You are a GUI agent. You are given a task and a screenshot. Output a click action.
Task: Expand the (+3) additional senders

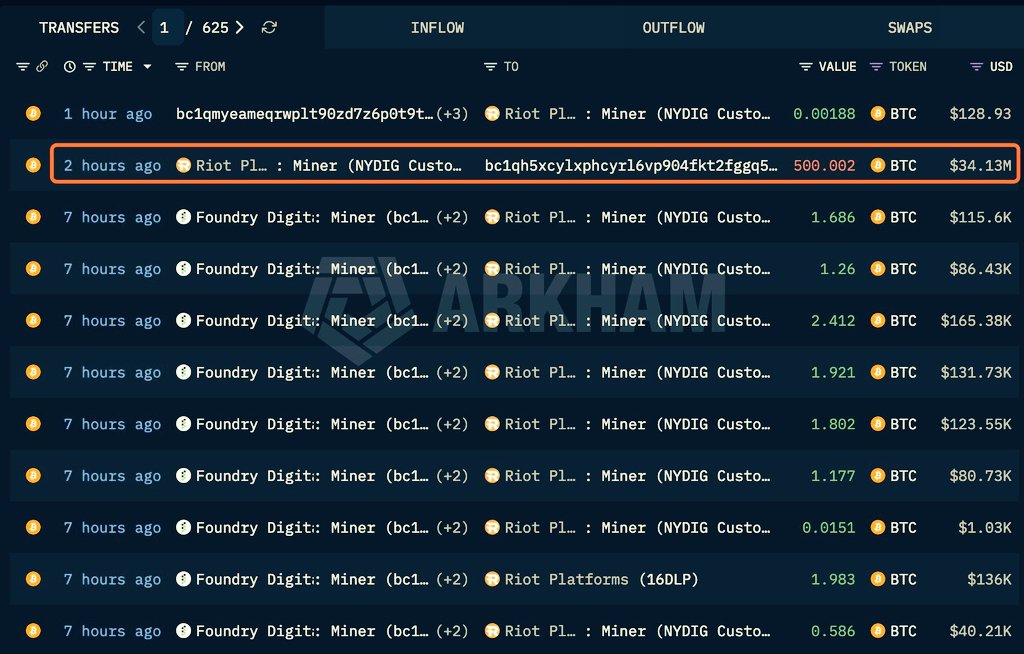[452, 114]
